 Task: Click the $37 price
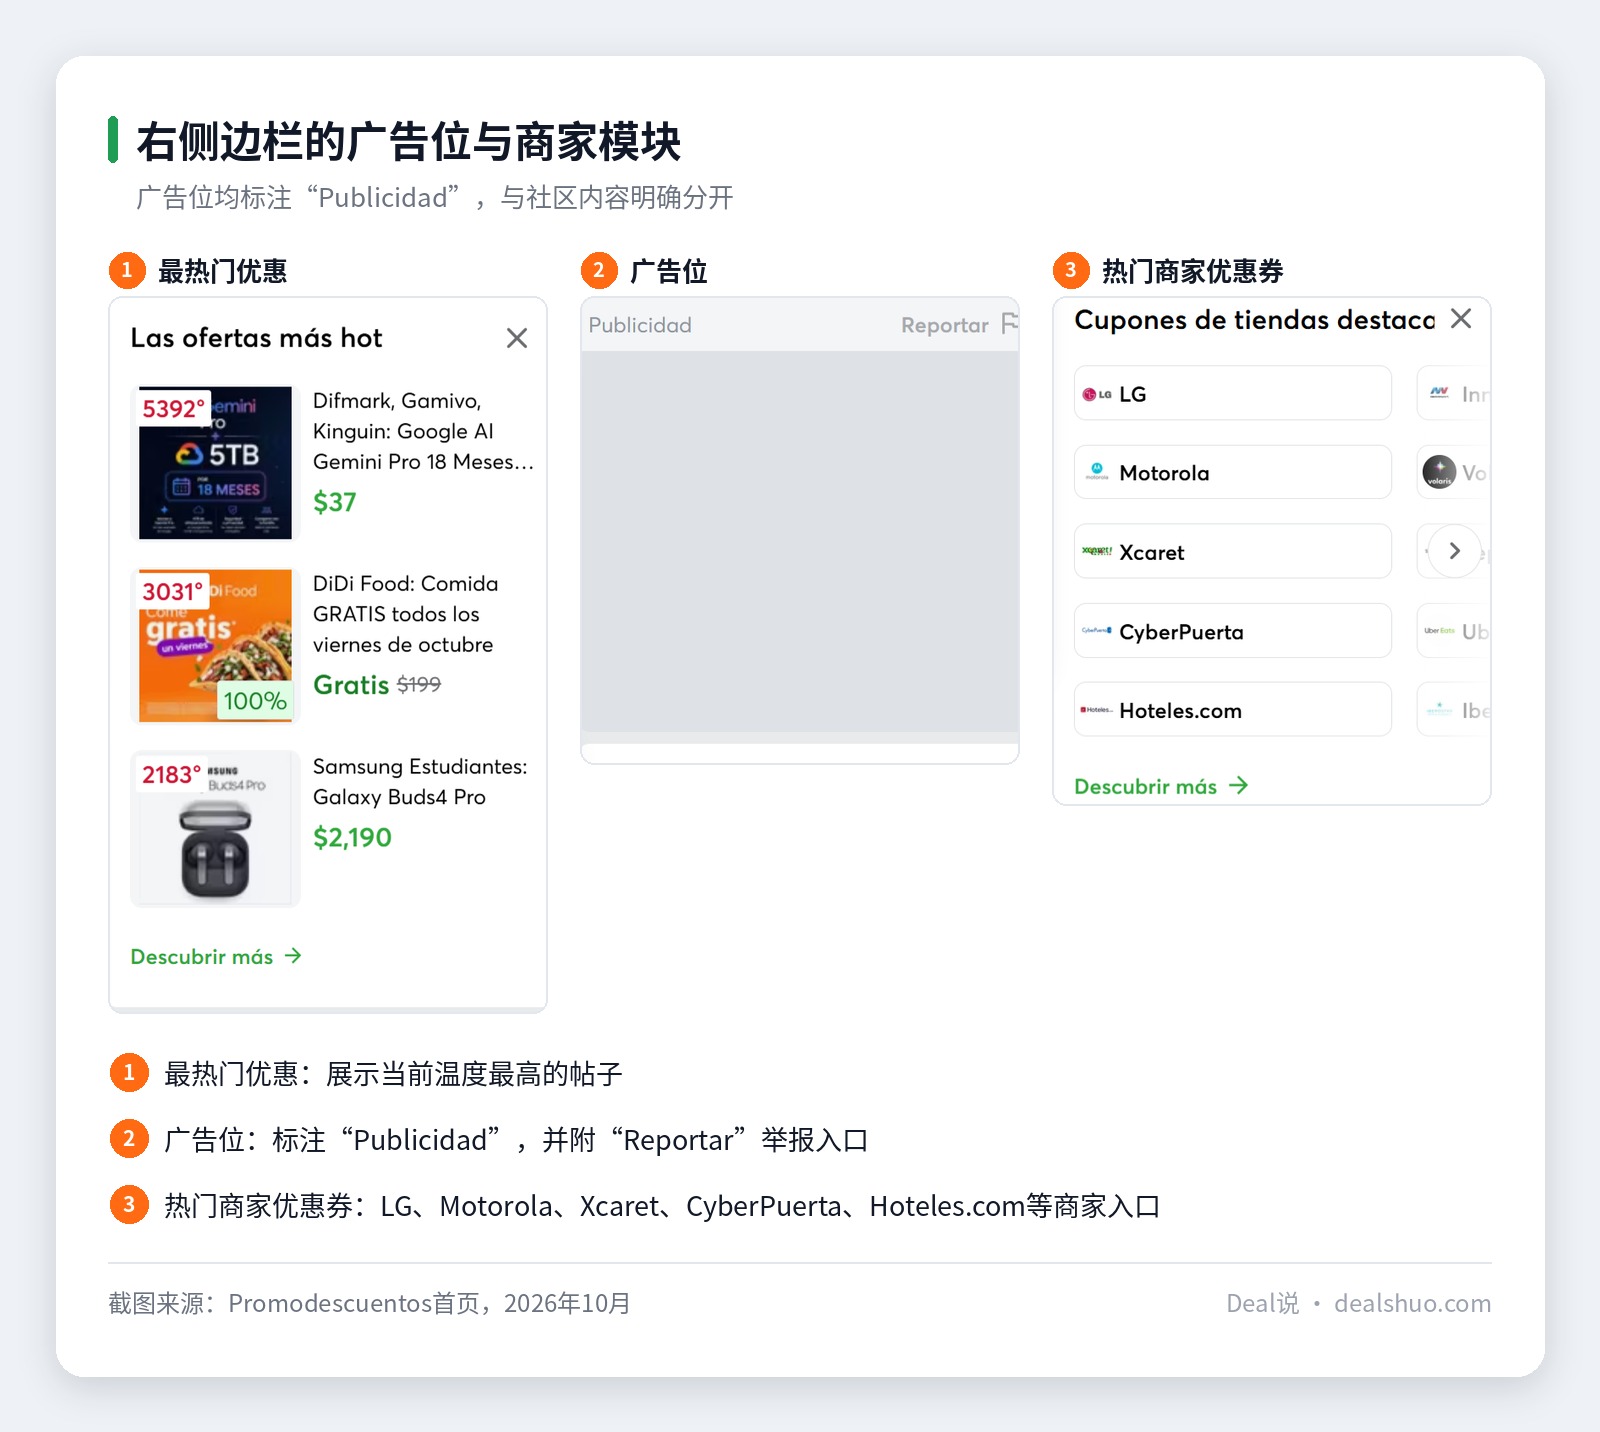coord(335,502)
